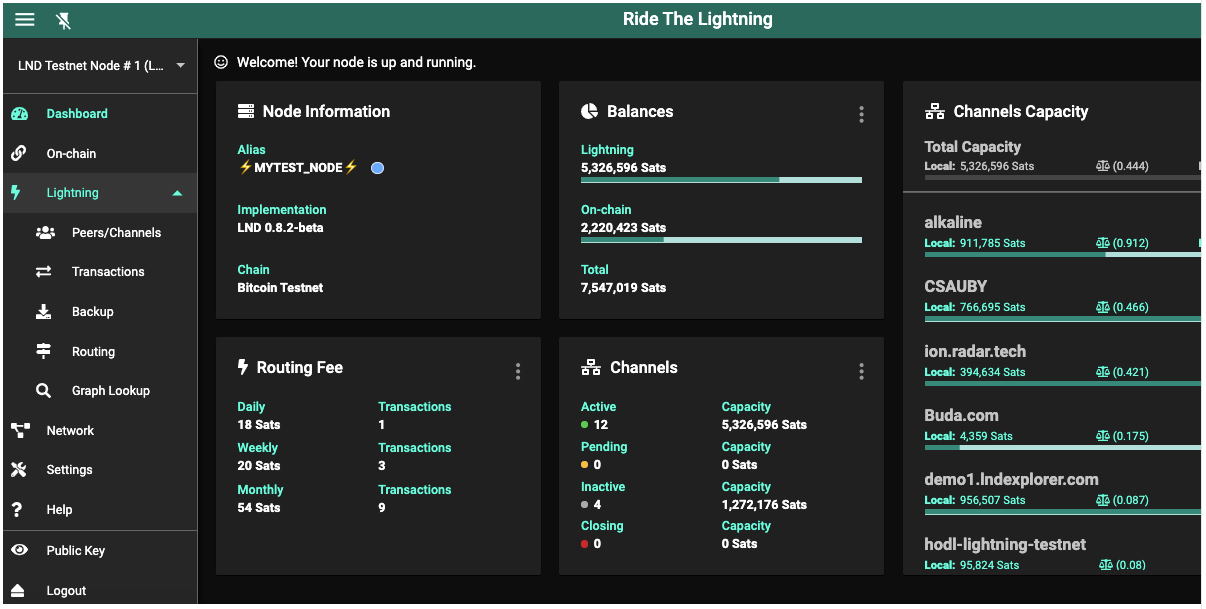Open Settings in the sidebar
1206x609 pixels.
[x=99, y=470]
